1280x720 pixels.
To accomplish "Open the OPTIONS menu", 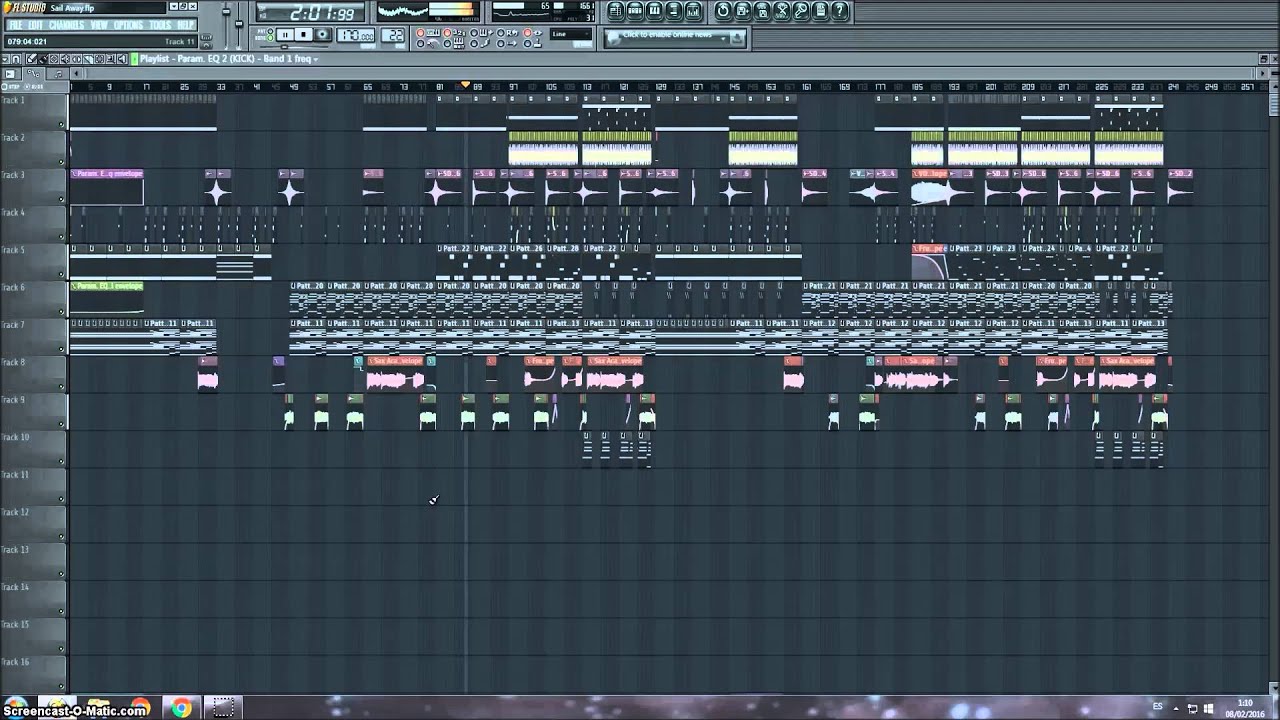I will pos(128,25).
